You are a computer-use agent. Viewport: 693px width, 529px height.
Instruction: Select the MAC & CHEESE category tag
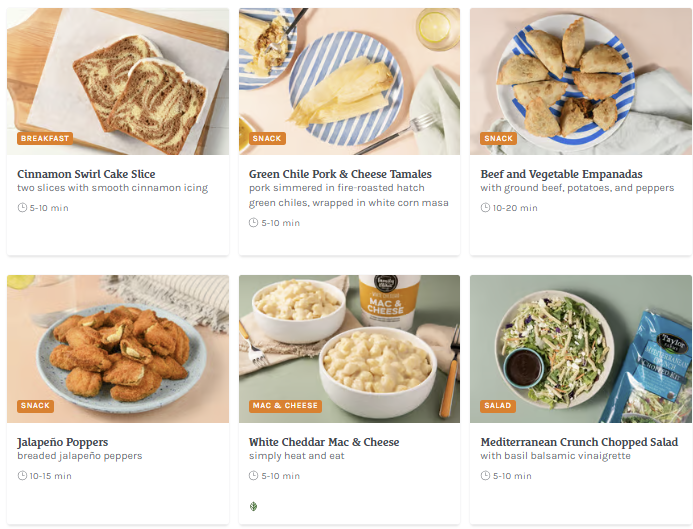click(x=286, y=406)
